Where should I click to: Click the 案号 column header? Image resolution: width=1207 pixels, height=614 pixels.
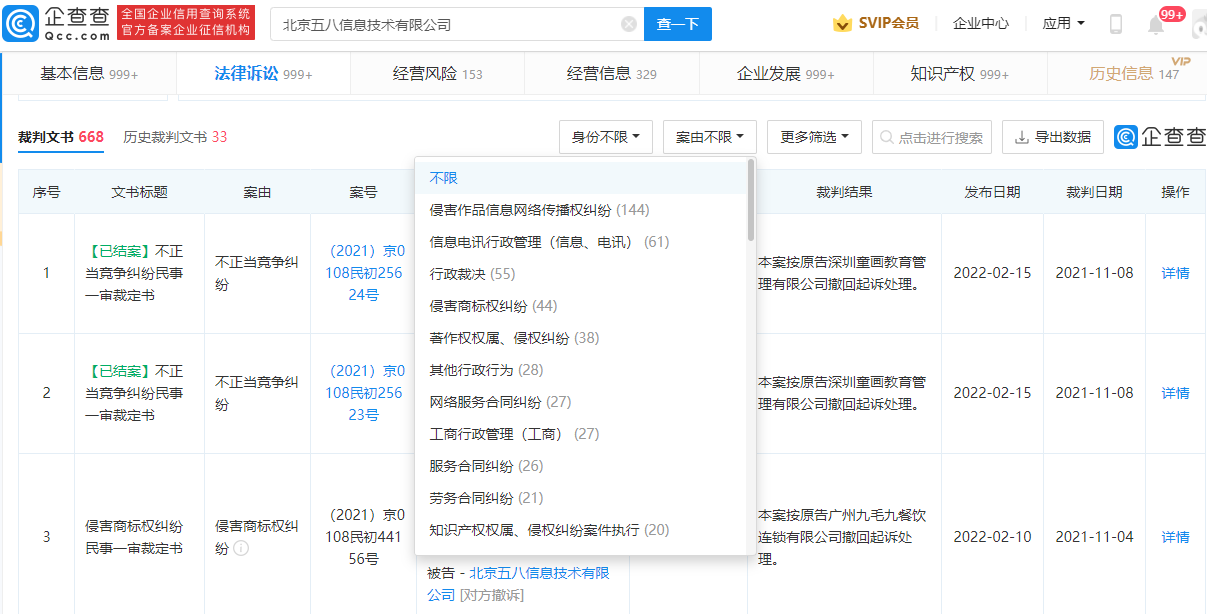point(363,192)
